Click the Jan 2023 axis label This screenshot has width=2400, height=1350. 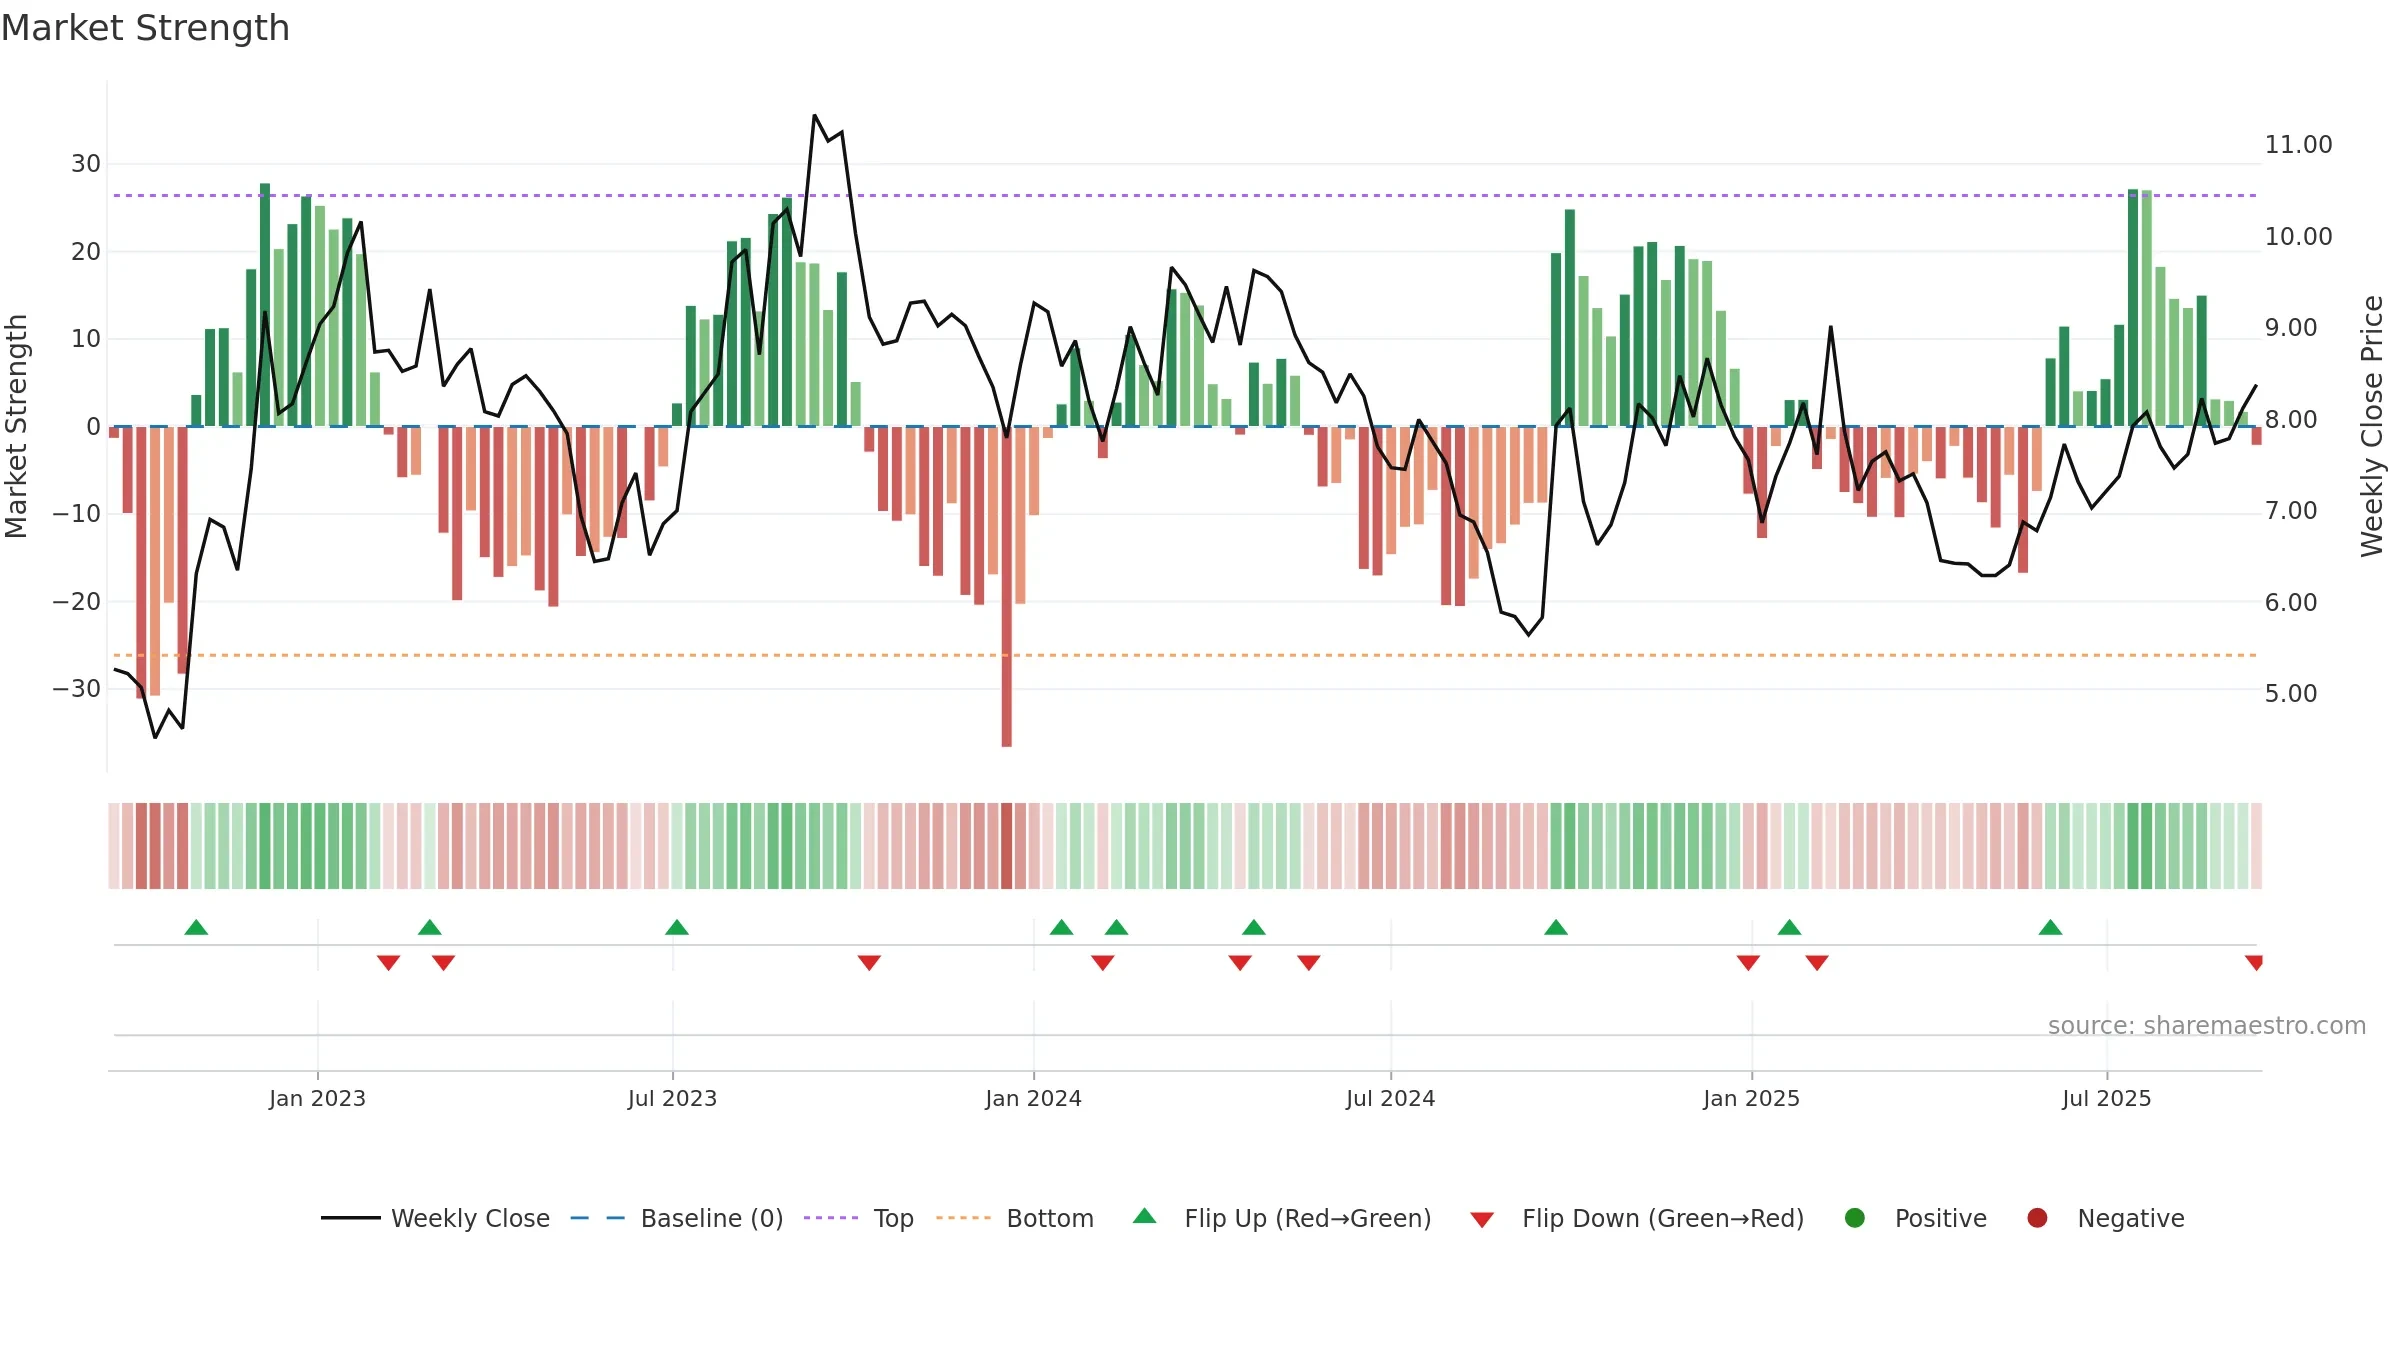[317, 1098]
